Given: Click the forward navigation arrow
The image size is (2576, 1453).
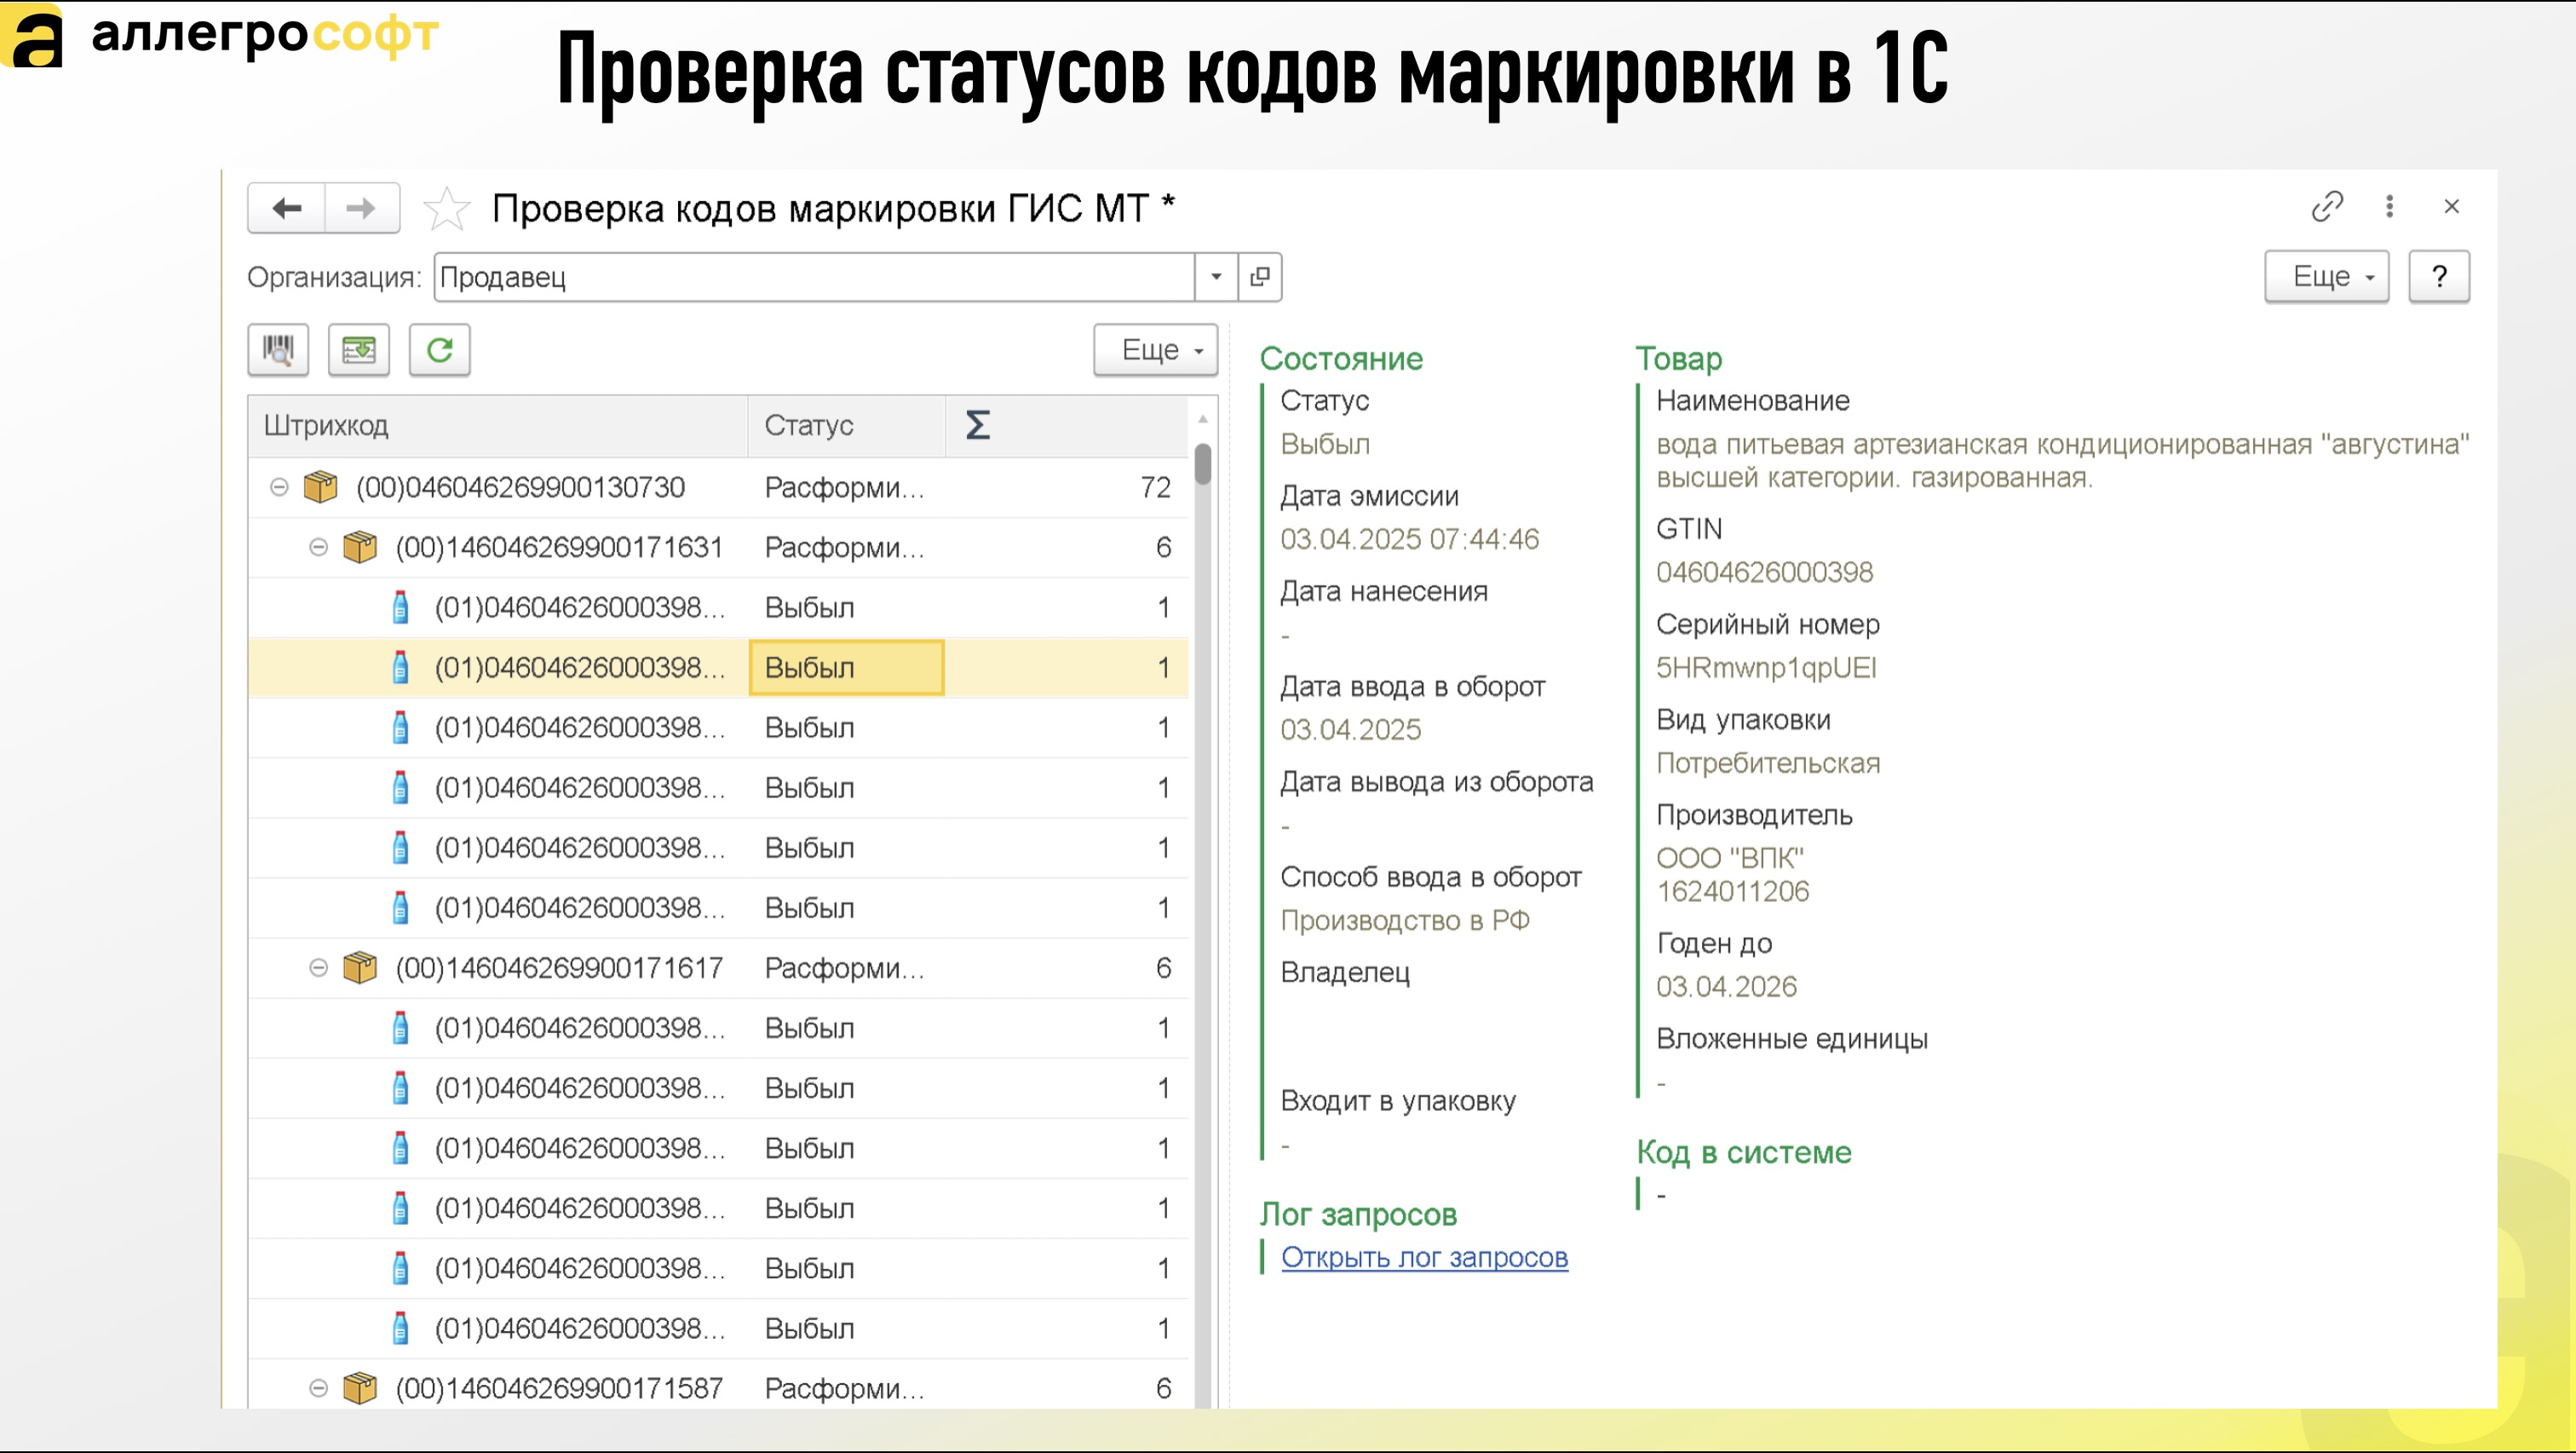Looking at the screenshot, I should click(x=361, y=208).
